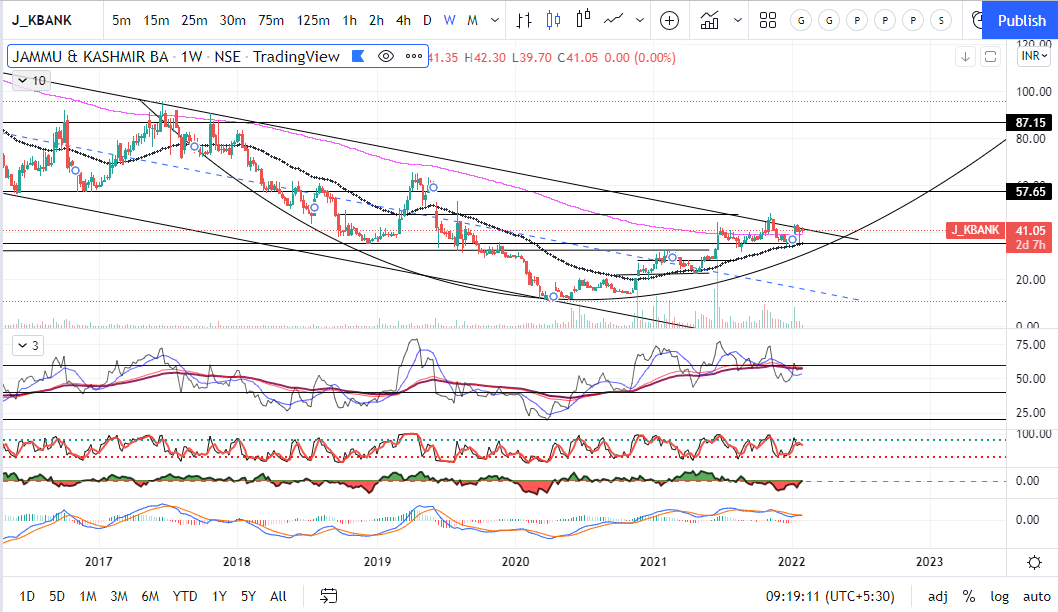Image resolution: width=1058 pixels, height=612 pixels.
Task: Collapse the 3 indicators legend in the RSI pane
Action: (28, 346)
